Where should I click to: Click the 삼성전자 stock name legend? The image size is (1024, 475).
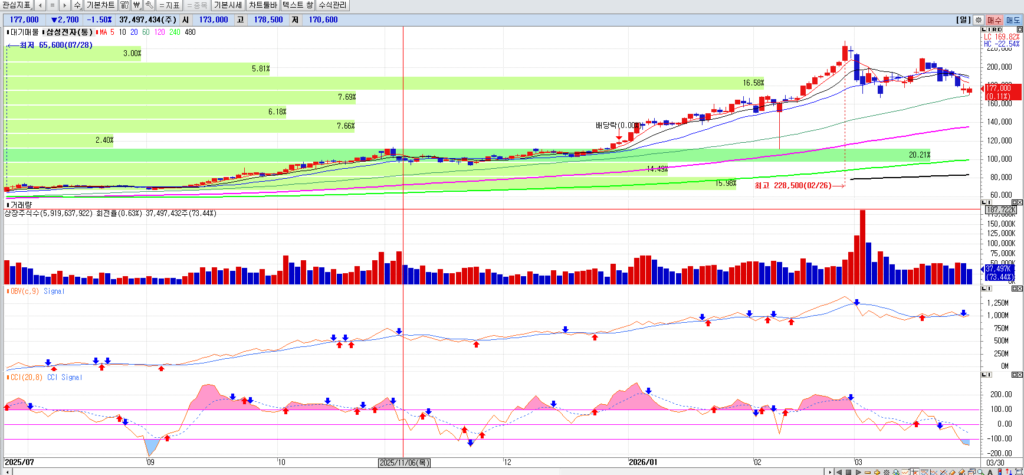(x=67, y=32)
